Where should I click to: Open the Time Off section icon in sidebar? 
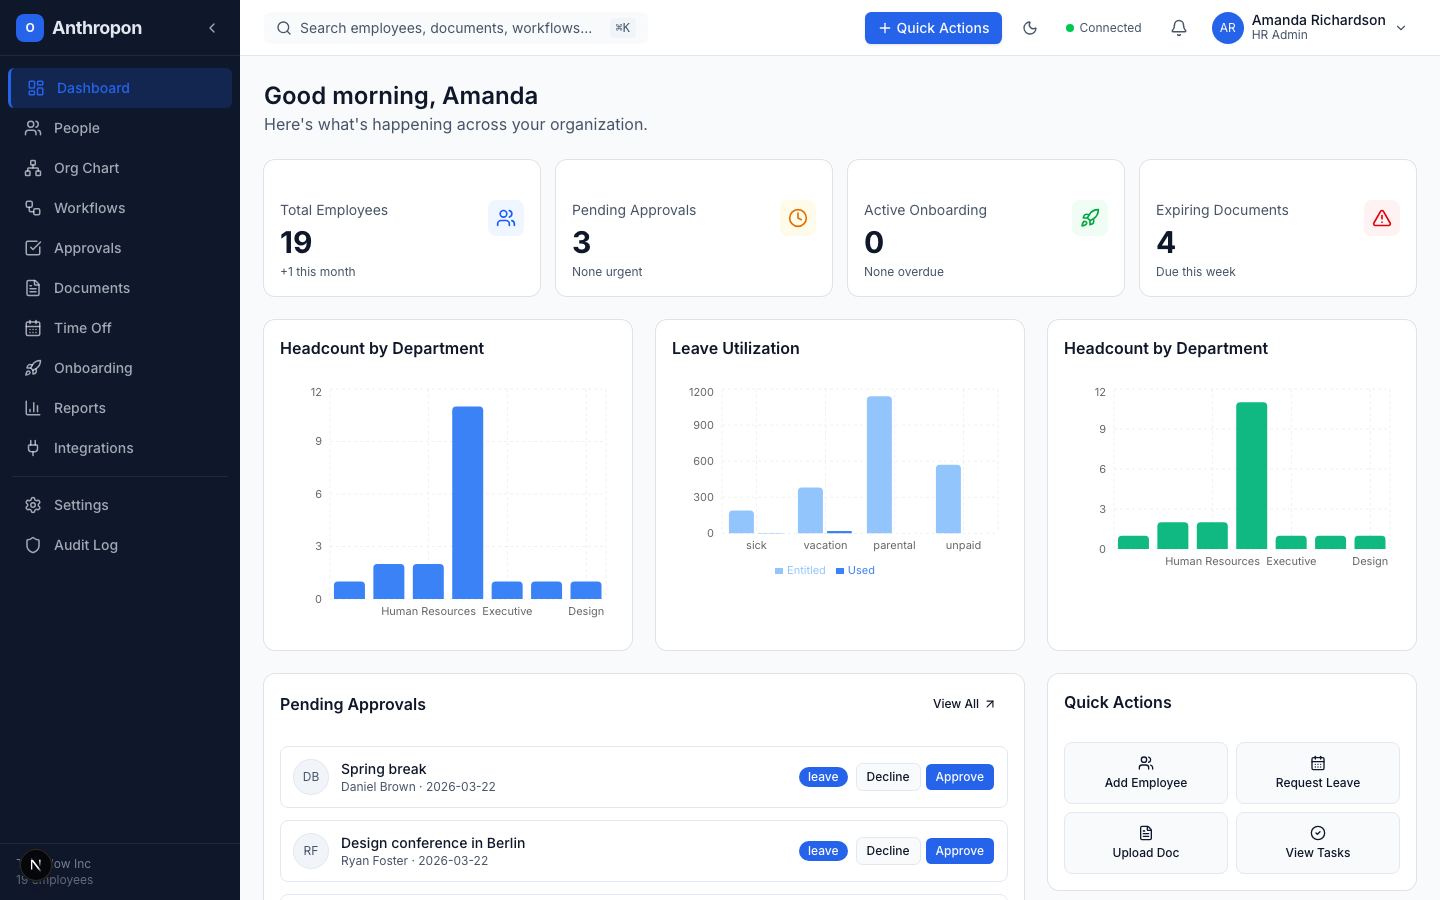point(35,328)
